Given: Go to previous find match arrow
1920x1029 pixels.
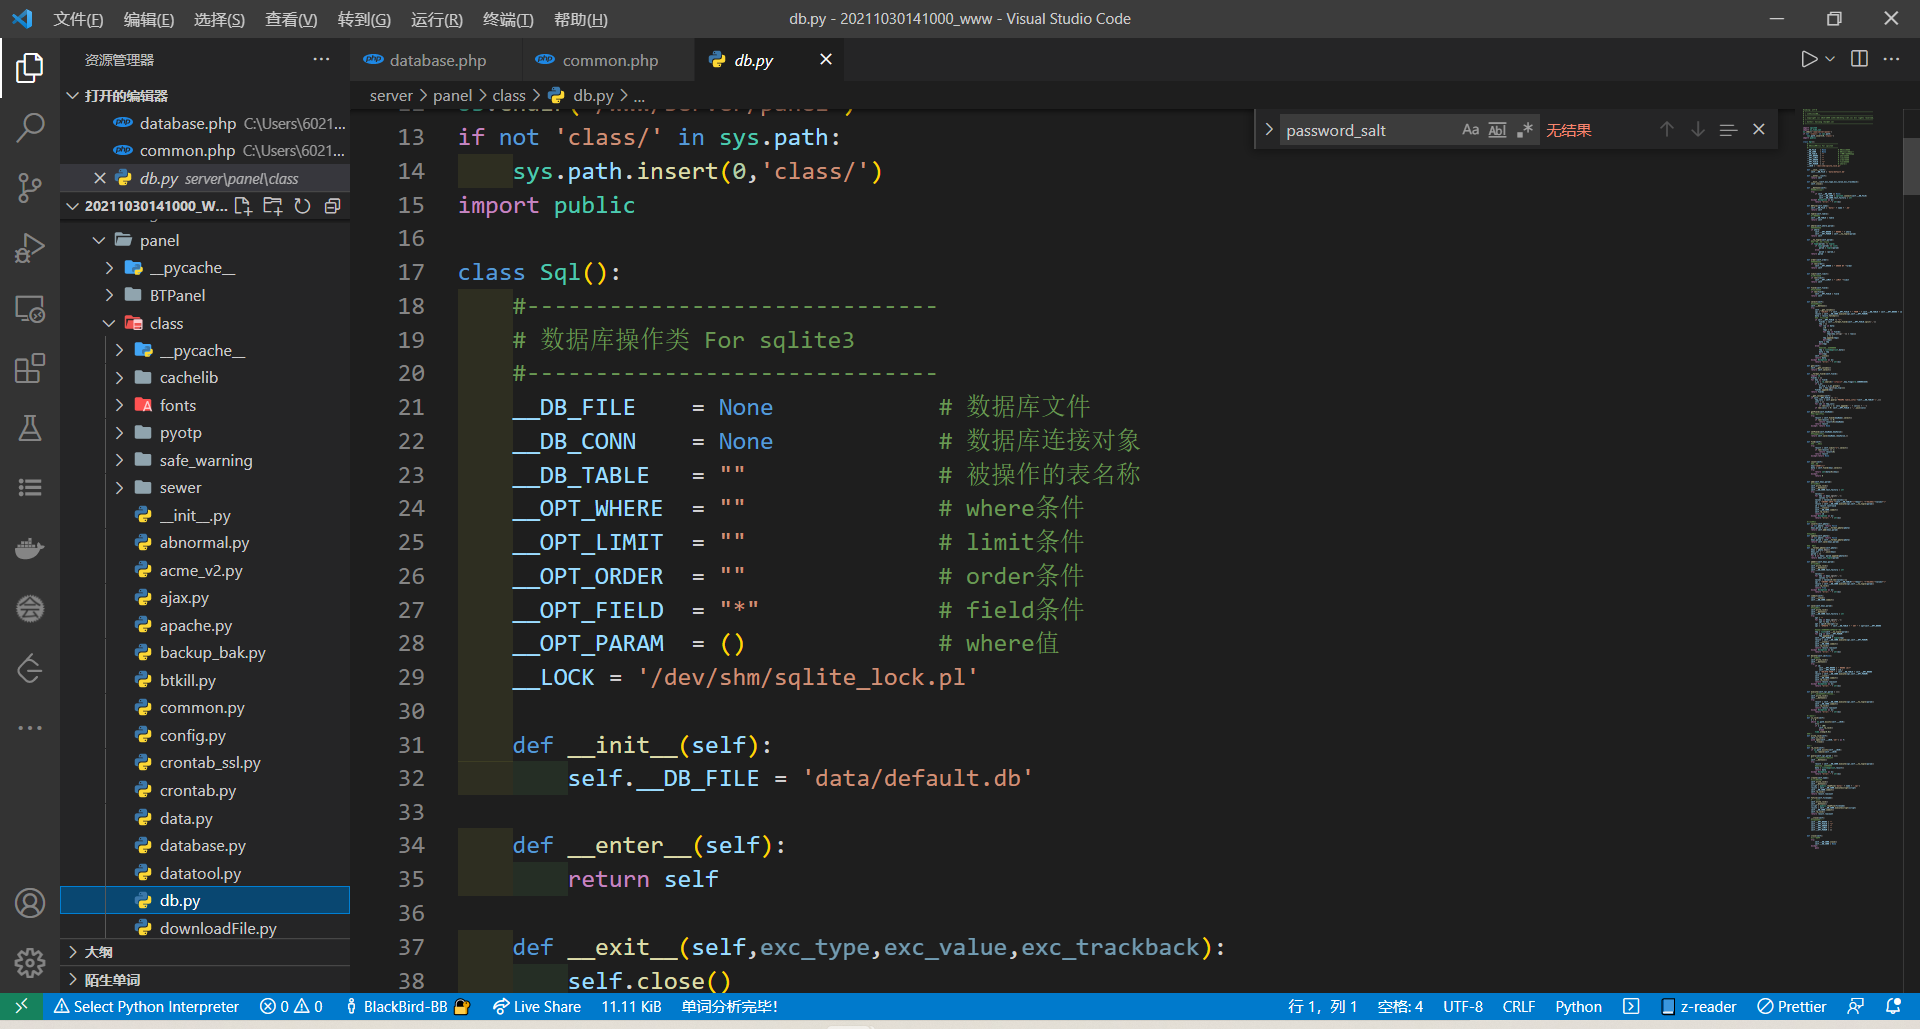Looking at the screenshot, I should [1666, 130].
